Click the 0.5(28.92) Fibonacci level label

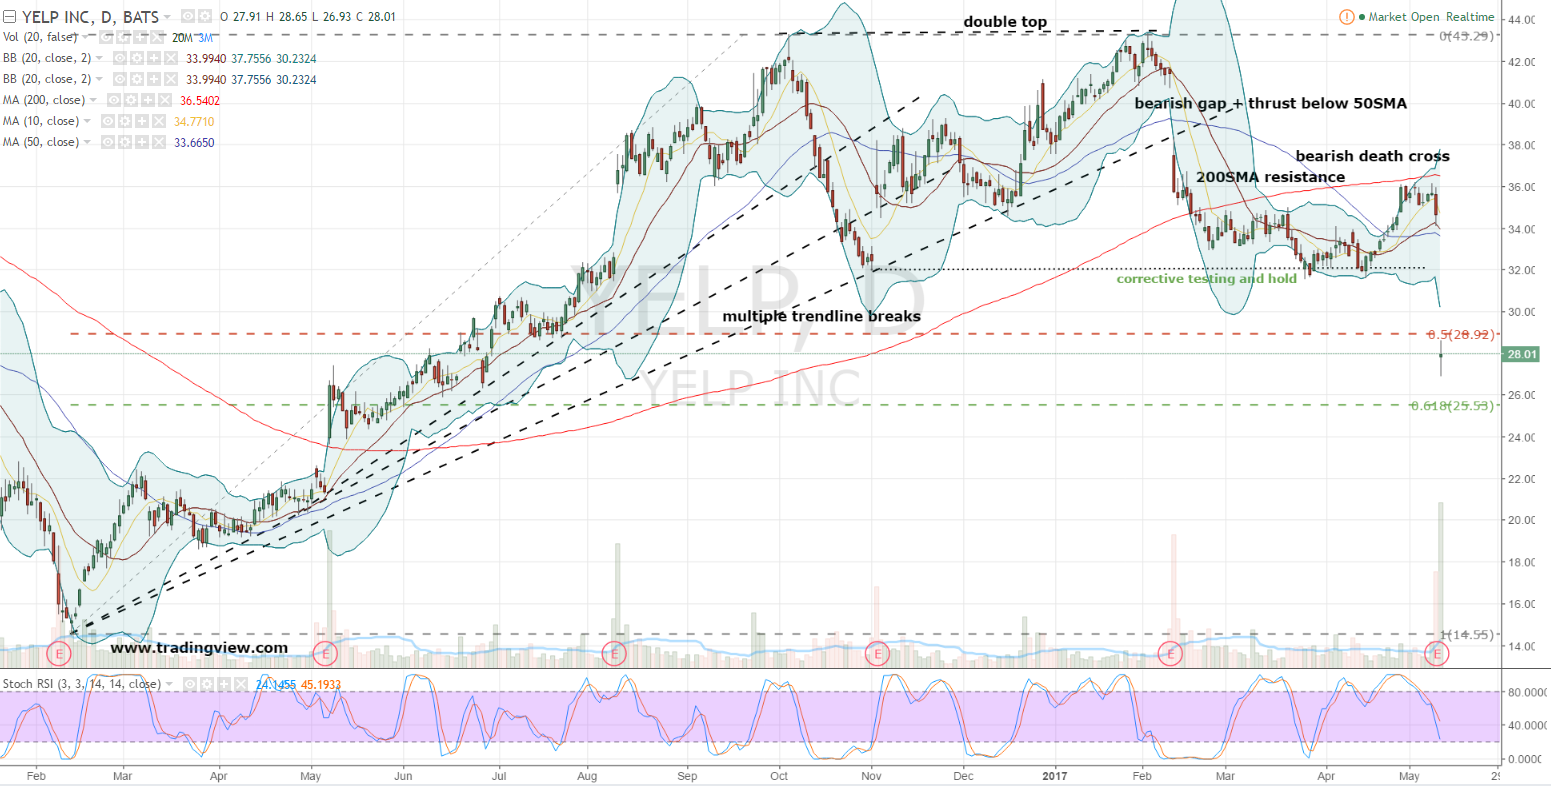(1461, 334)
